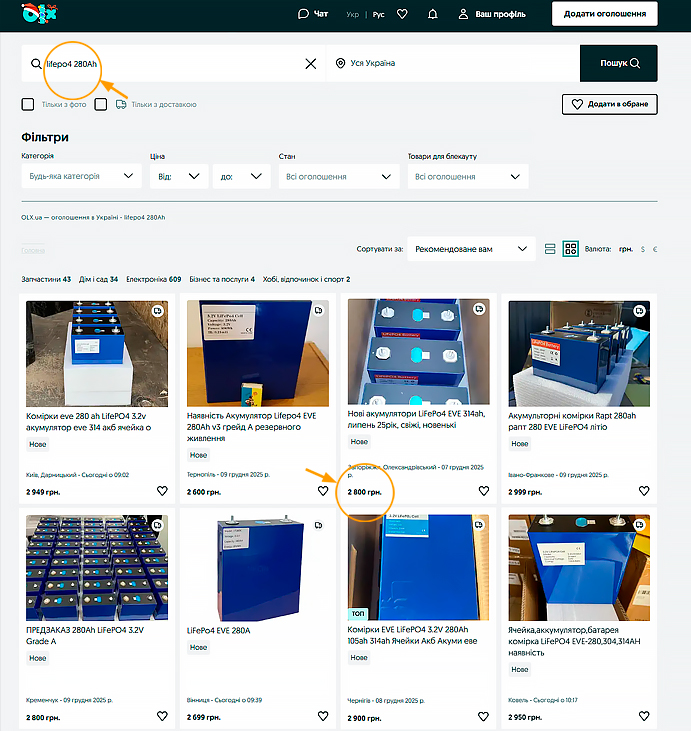Screen dimensions: 691x731
Task: Enable Тільки з доставкою checkbox
Action: 102,104
